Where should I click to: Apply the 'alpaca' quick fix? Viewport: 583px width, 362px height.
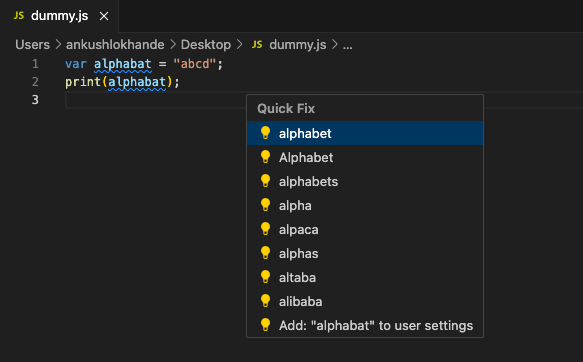[365, 229]
